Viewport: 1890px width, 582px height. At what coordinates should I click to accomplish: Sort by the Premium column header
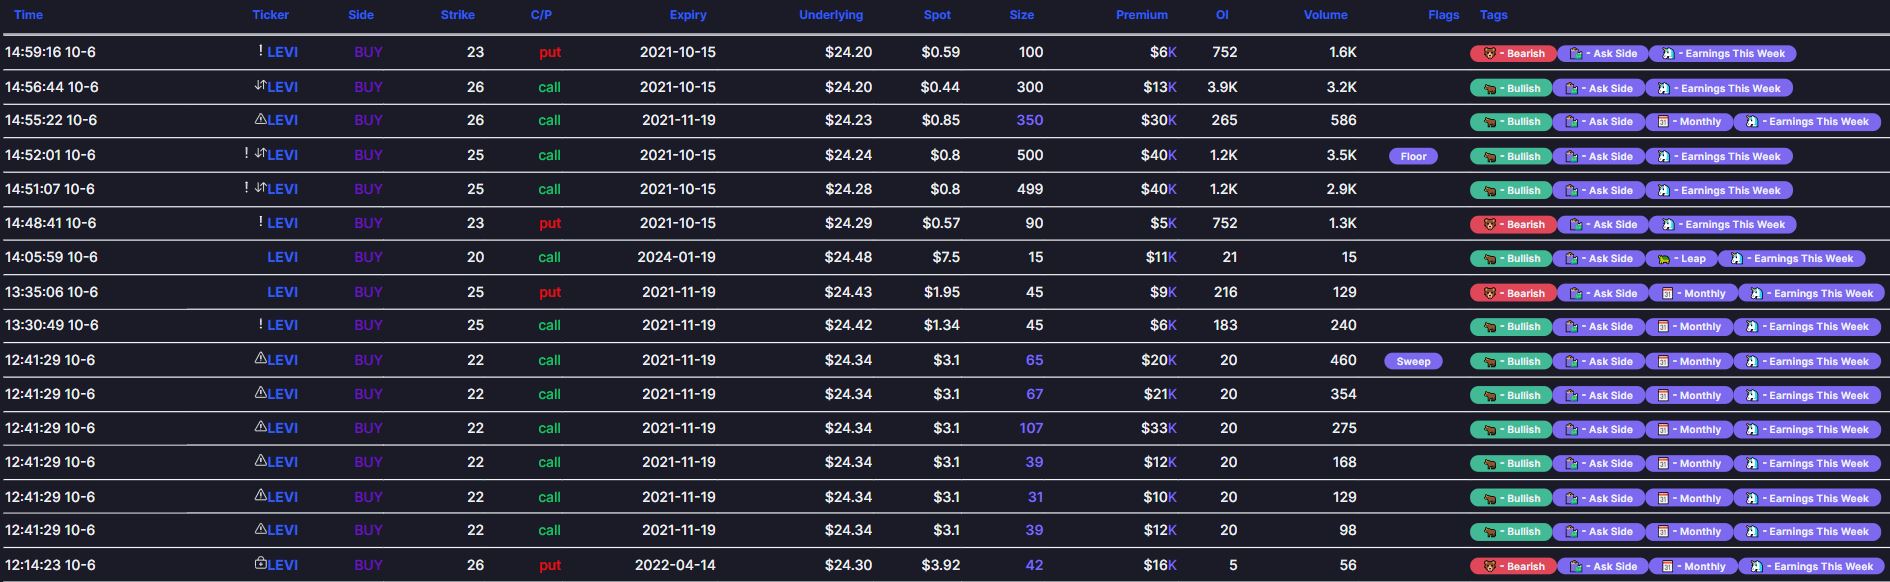pos(1142,15)
